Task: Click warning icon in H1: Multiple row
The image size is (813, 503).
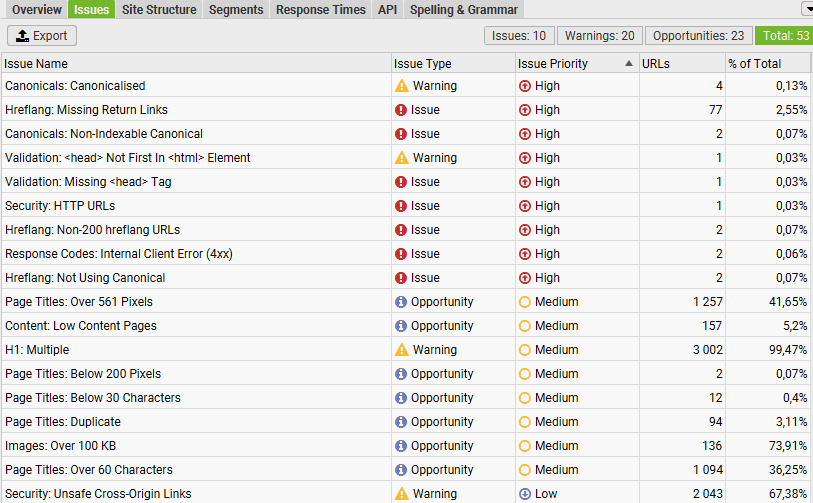Action: pyautogui.click(x=401, y=350)
